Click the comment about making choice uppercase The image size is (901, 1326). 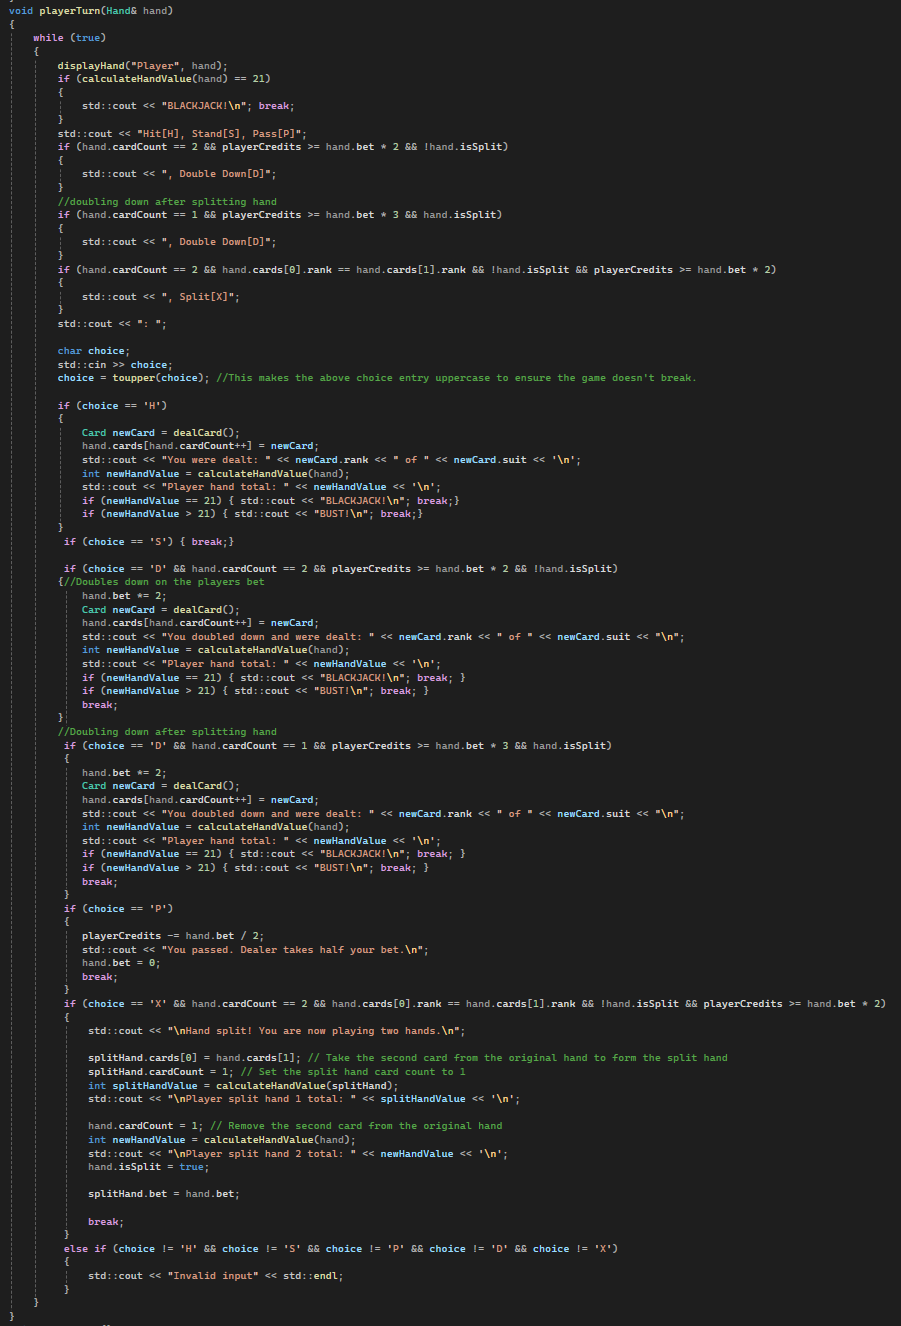(x=455, y=378)
